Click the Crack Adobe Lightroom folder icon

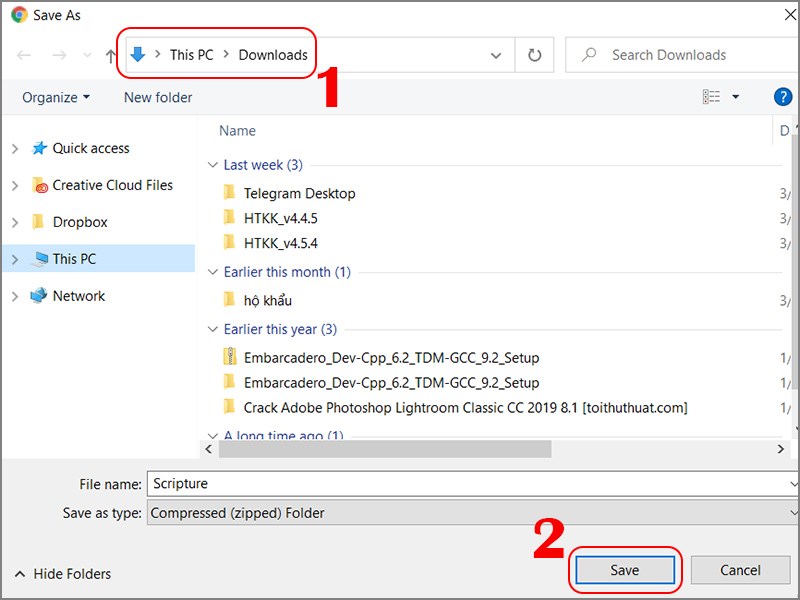coord(230,407)
